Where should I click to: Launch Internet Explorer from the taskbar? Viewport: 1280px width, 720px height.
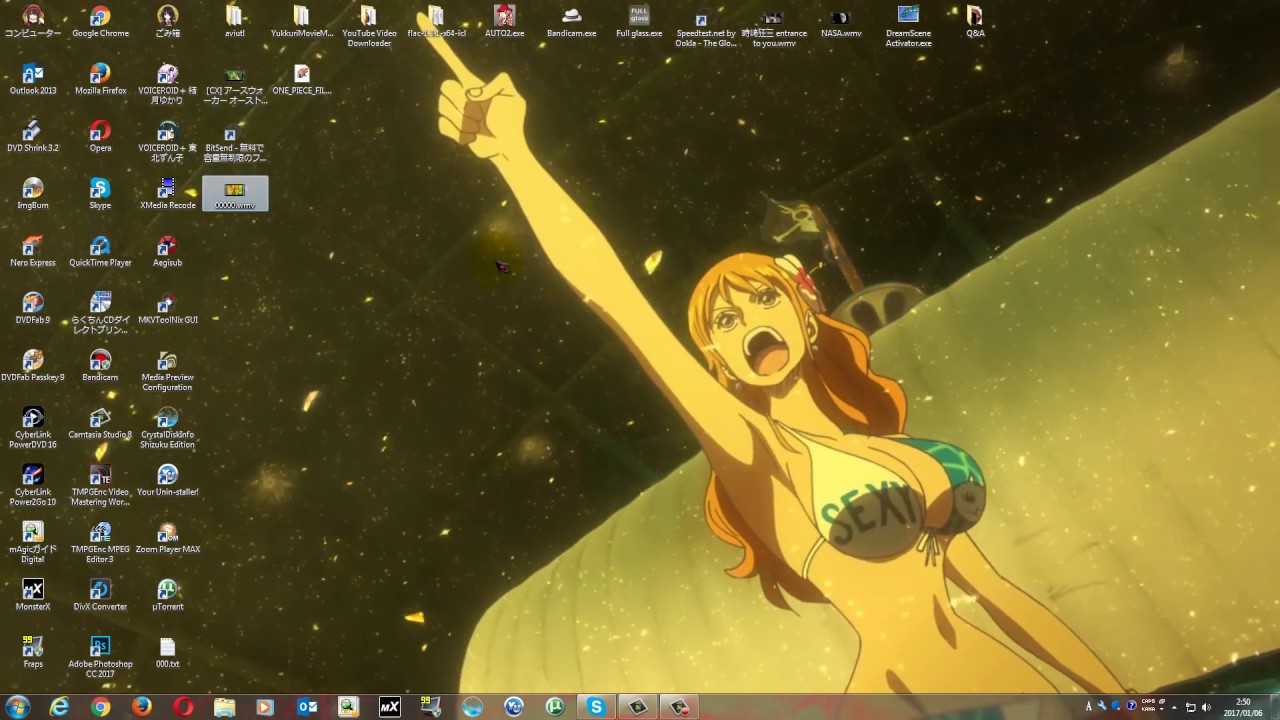coord(60,707)
